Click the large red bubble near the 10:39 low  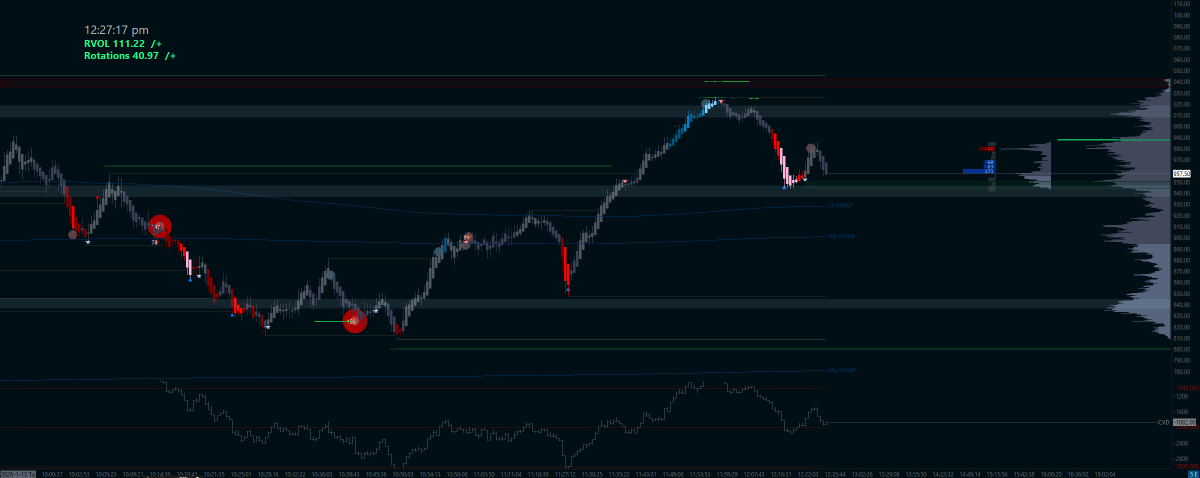tap(355, 321)
